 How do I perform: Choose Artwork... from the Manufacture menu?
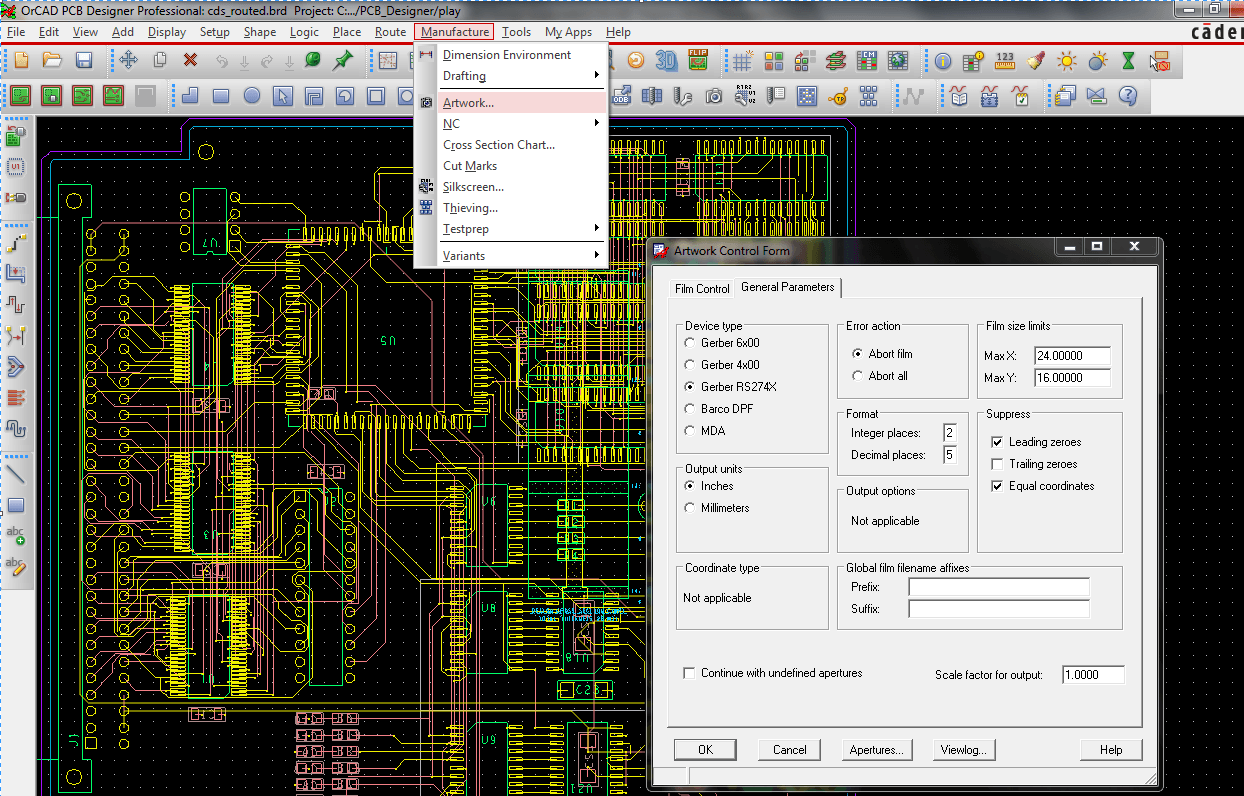(x=510, y=103)
